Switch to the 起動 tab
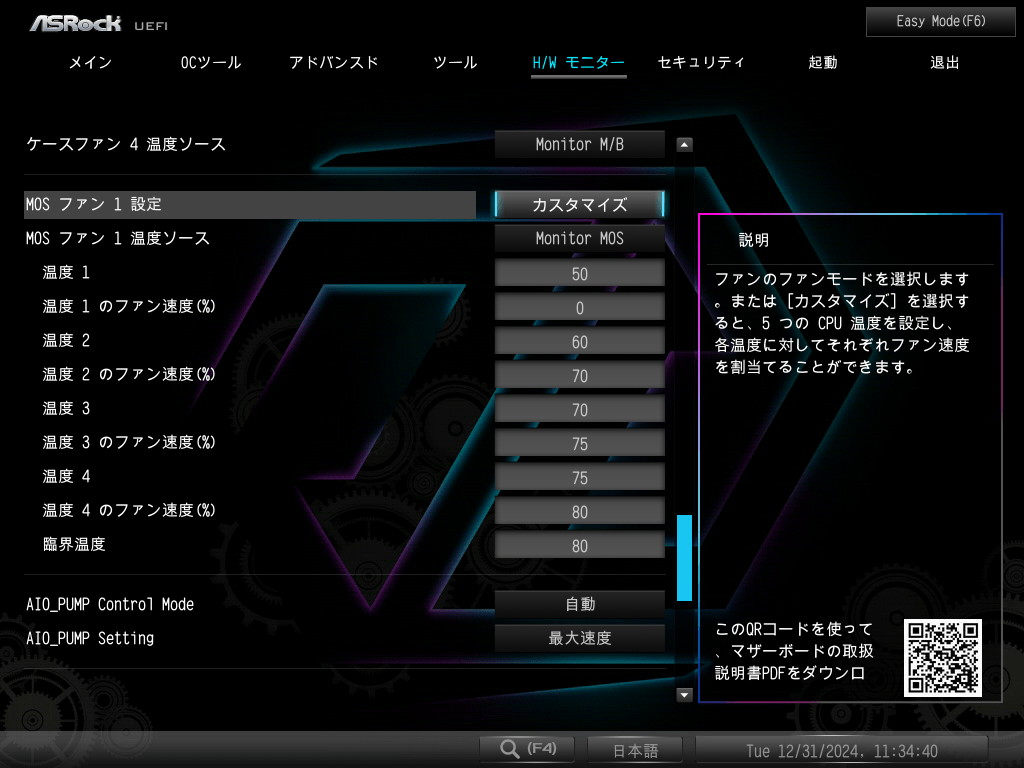 coord(823,63)
